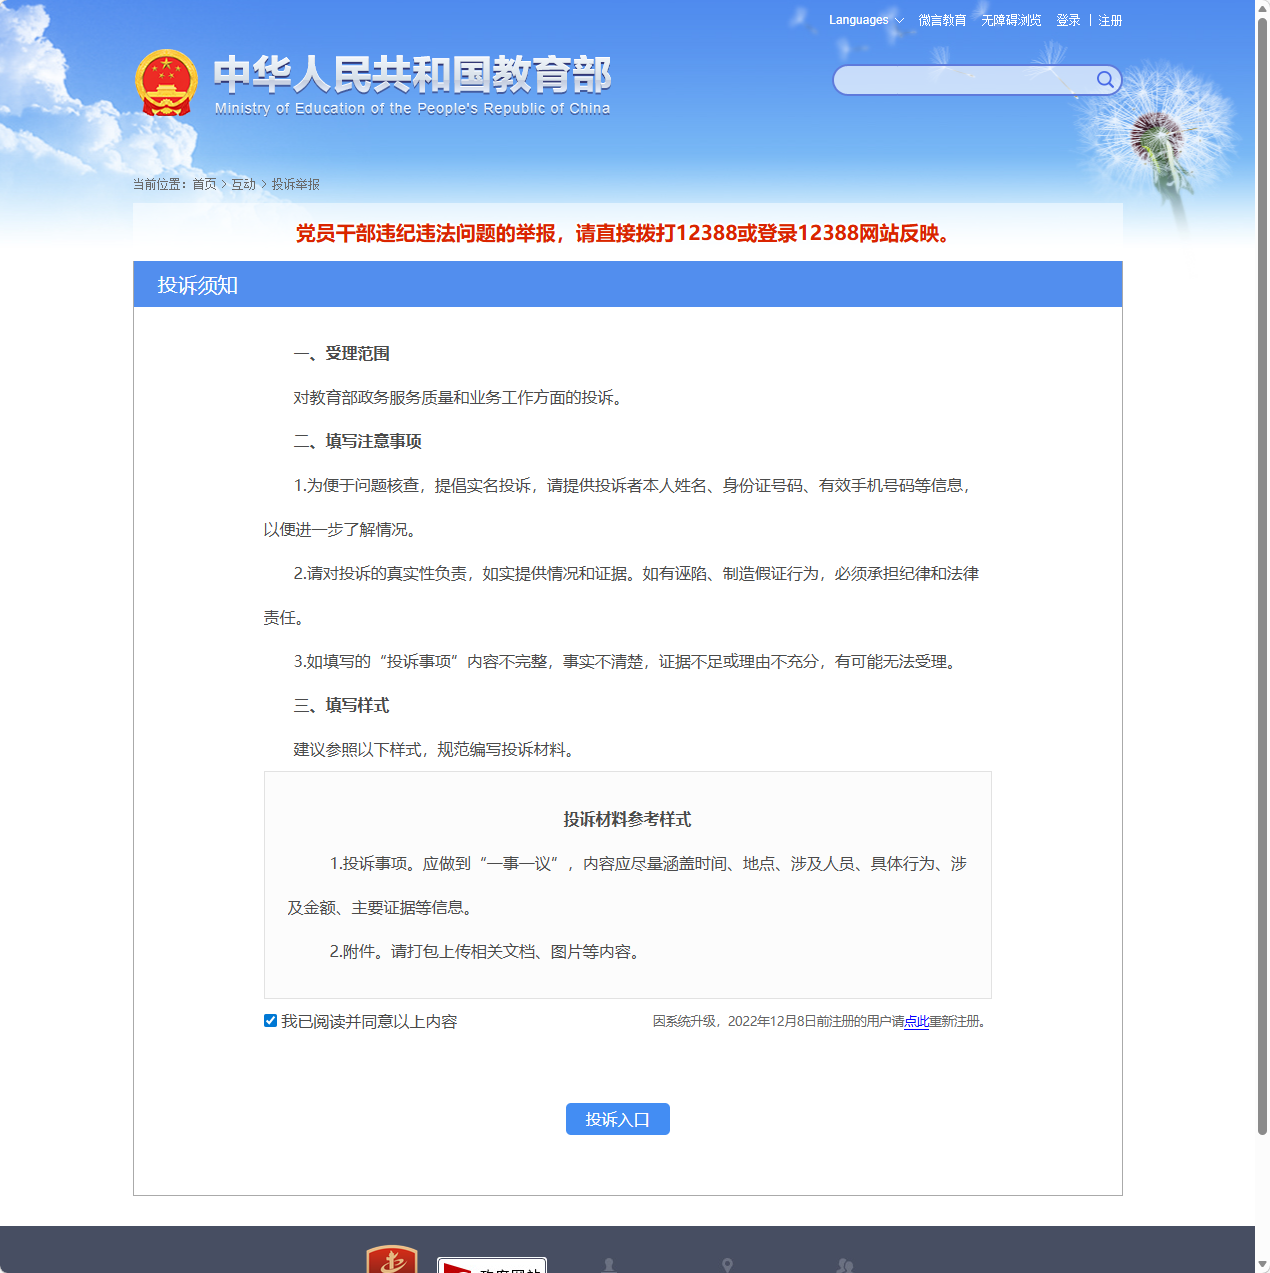Click the 投诉举报 breadcrumb item
The height and width of the screenshot is (1273, 1270).
[x=295, y=184]
